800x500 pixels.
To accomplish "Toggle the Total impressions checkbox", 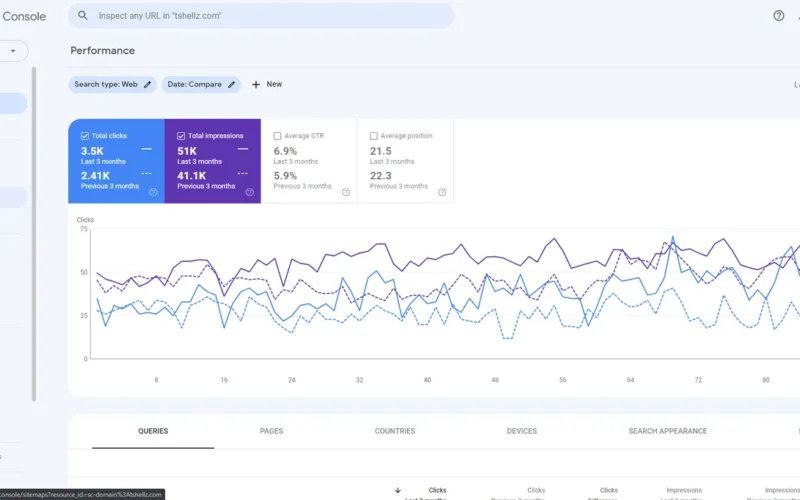I will coord(181,136).
